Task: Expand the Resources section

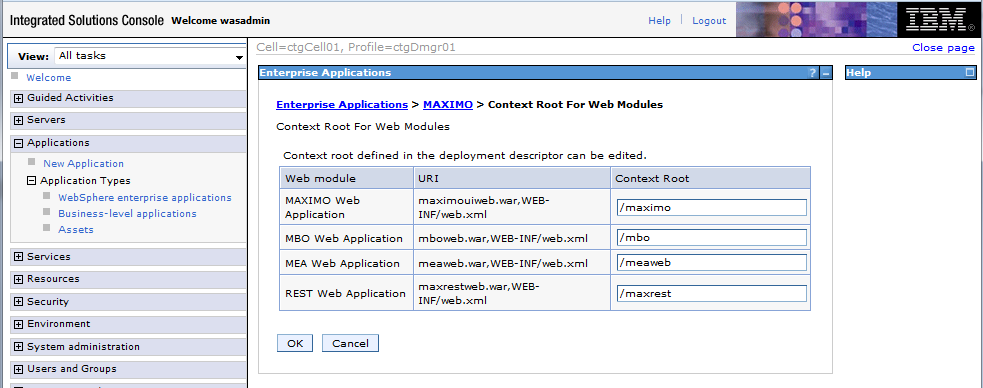Action: click(18, 280)
